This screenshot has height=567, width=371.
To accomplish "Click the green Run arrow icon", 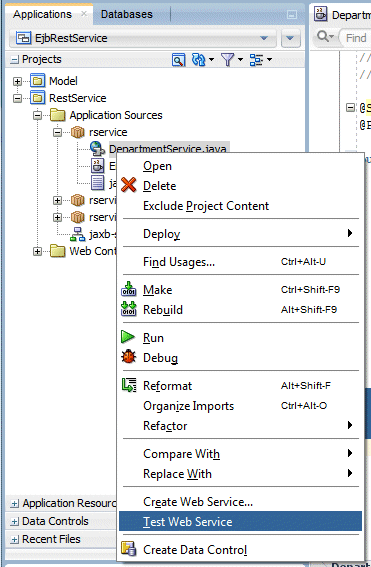I will pos(128,337).
